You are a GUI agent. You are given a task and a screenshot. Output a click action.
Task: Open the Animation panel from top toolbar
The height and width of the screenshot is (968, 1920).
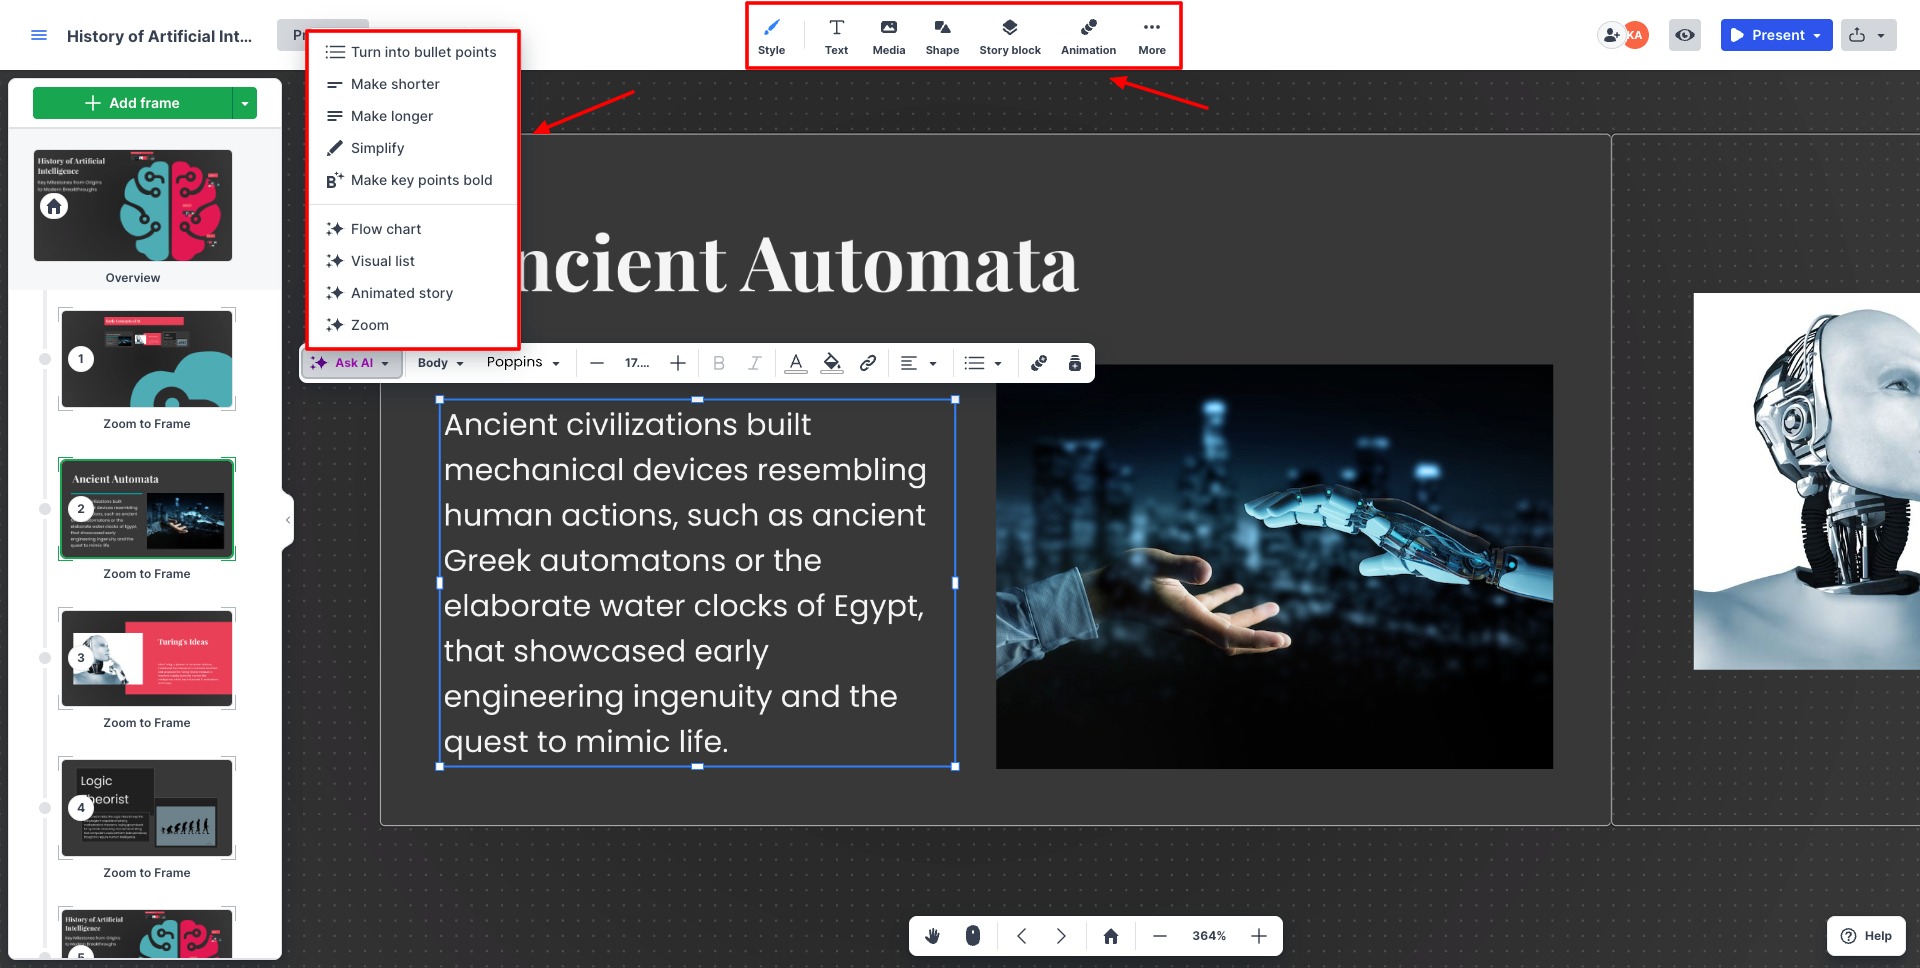(x=1088, y=36)
